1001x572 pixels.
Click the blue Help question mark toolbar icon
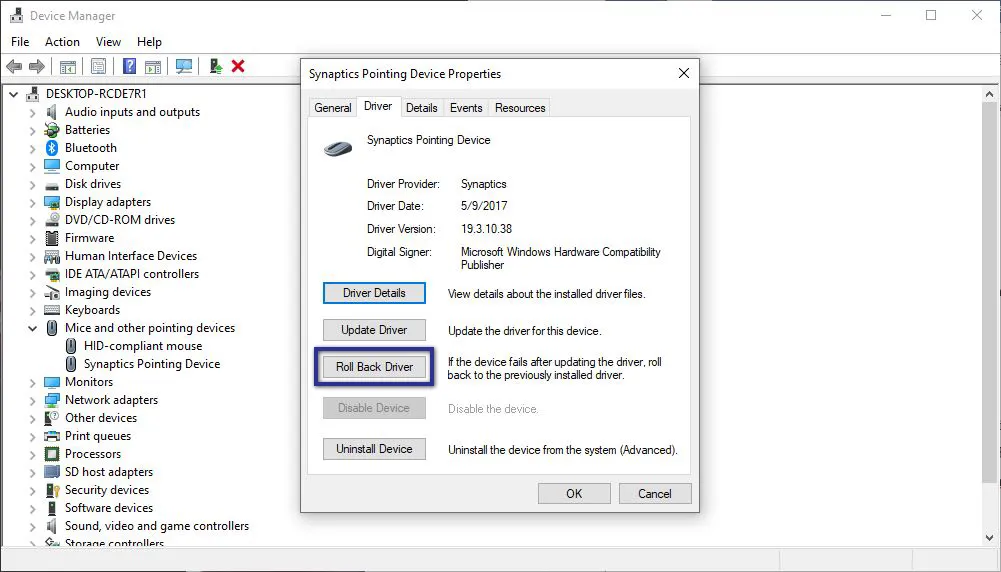point(130,66)
